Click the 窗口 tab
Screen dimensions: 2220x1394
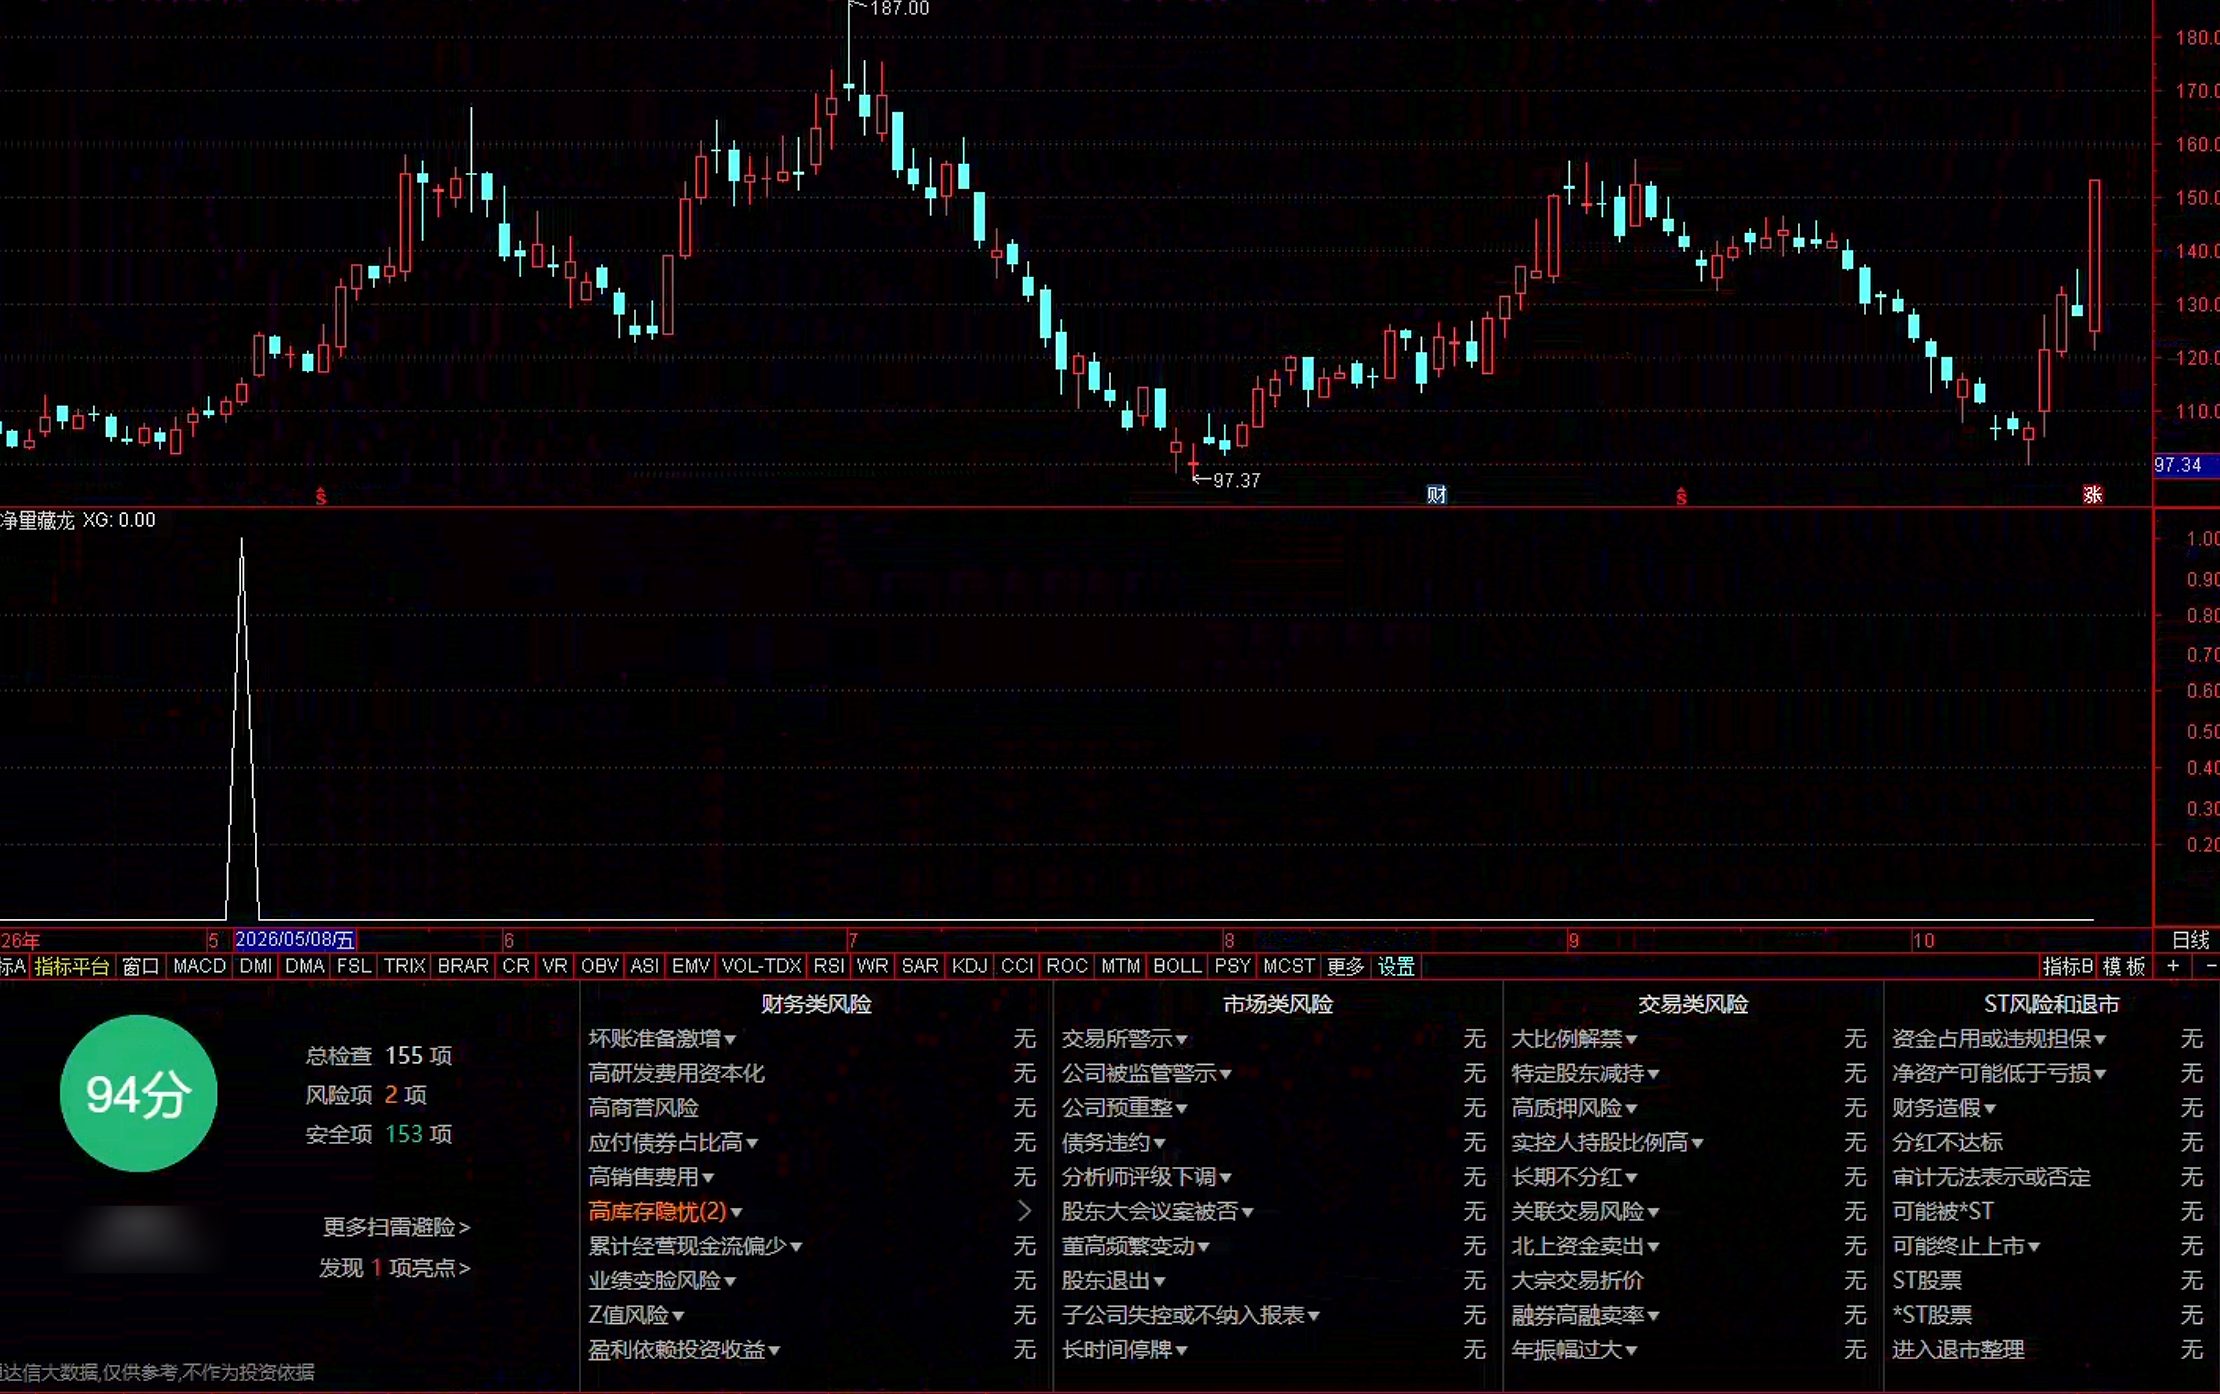tap(140, 966)
